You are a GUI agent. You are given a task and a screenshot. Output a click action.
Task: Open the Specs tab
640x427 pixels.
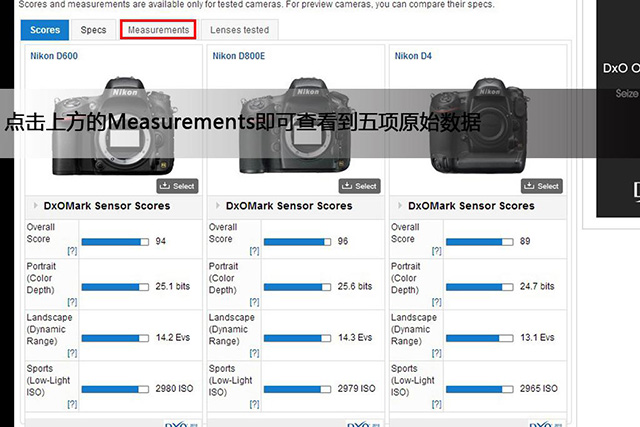(x=93, y=30)
